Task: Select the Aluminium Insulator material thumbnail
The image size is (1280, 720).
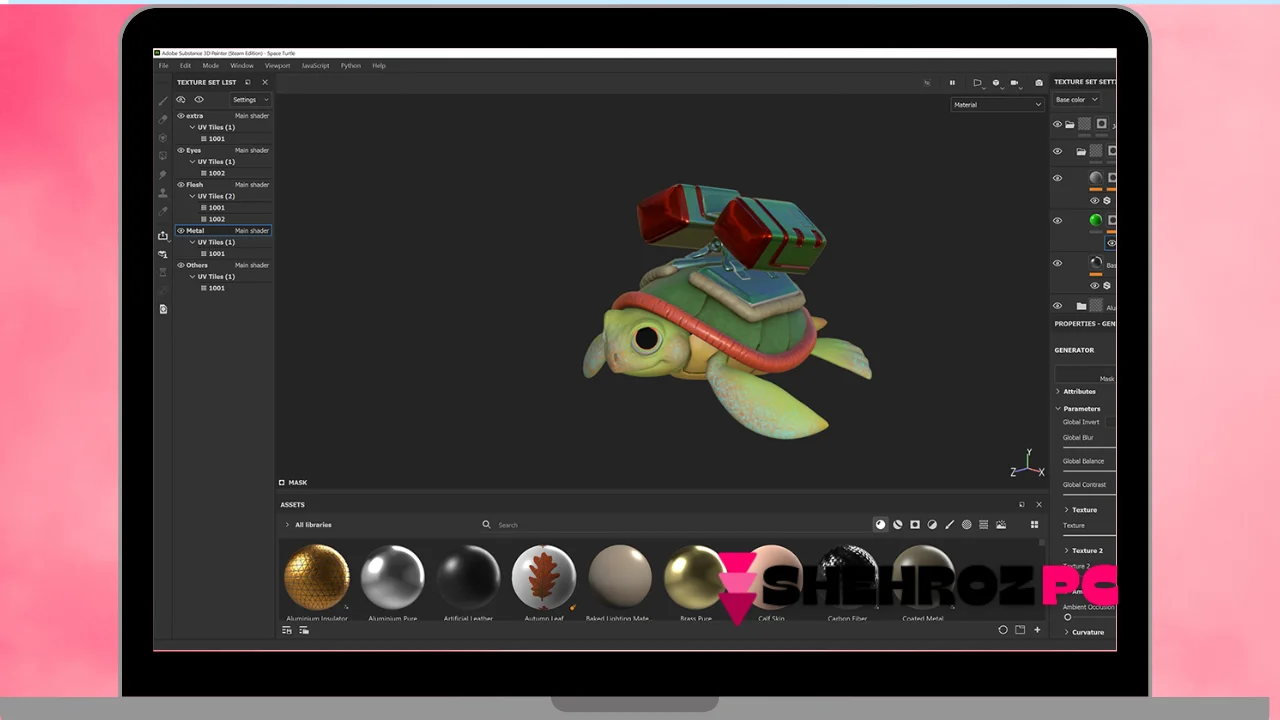Action: pos(317,577)
